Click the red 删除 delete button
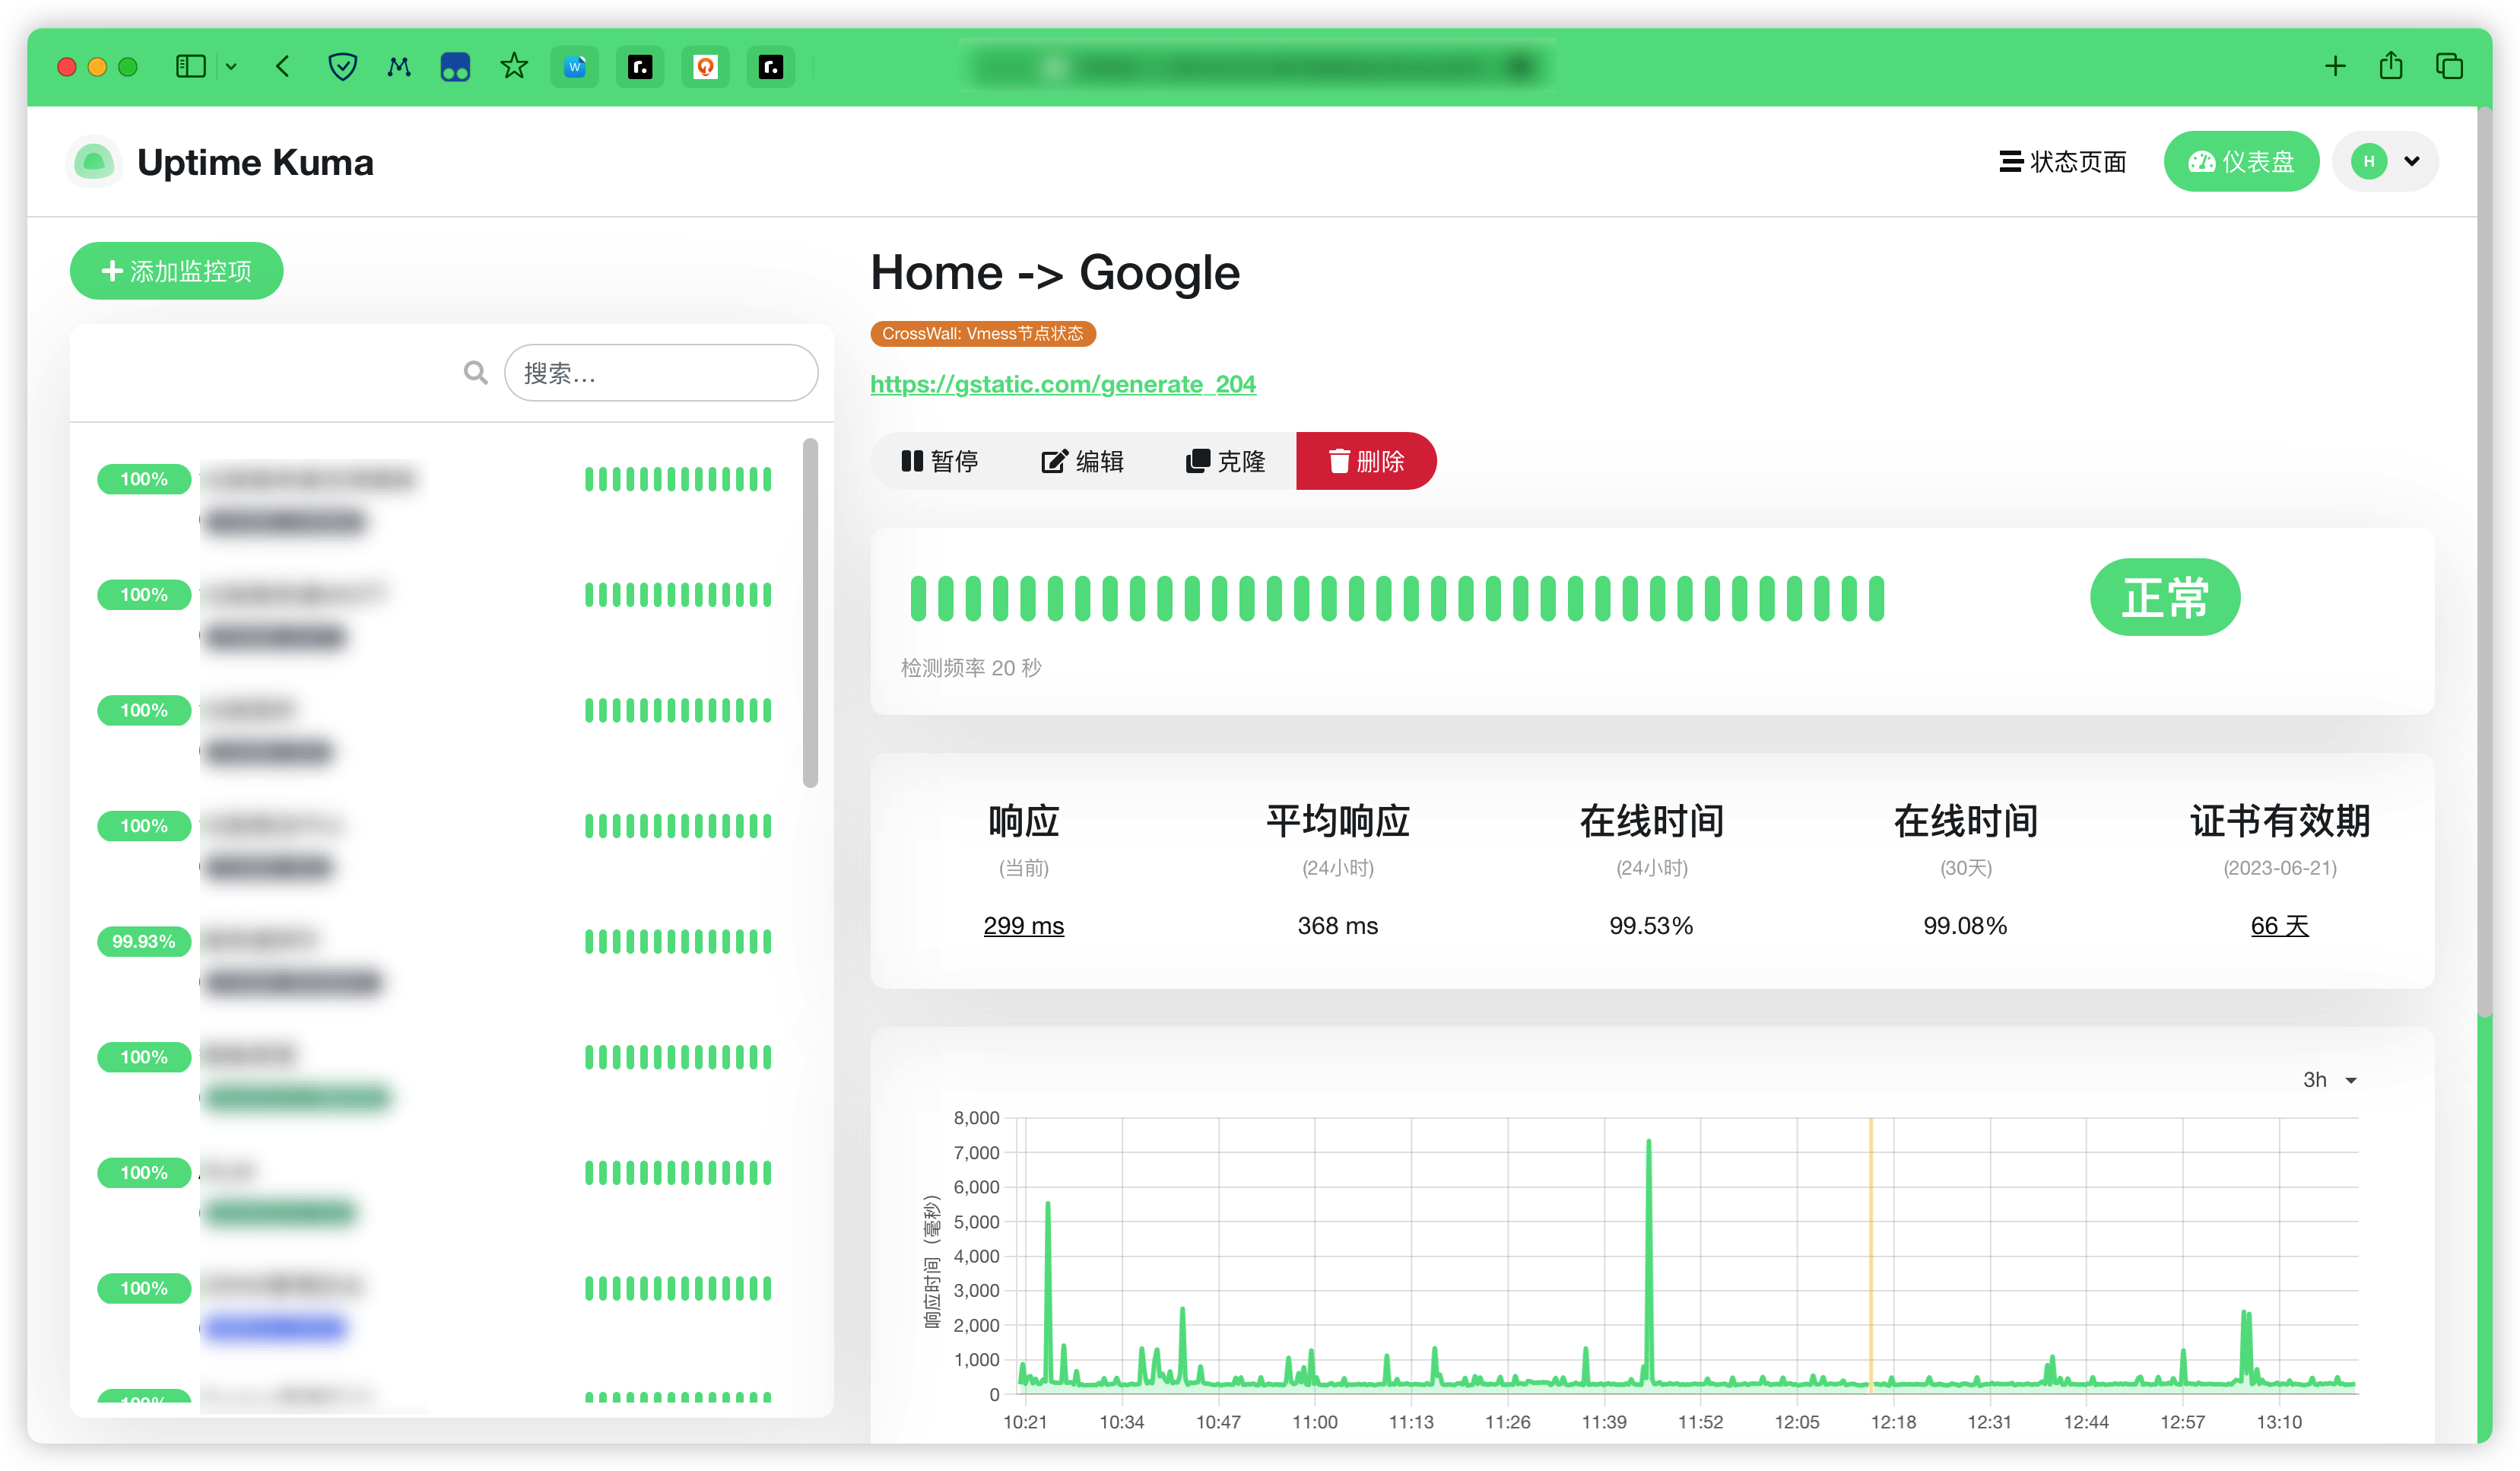Viewport: 2520px width, 1471px height. [x=1365, y=461]
